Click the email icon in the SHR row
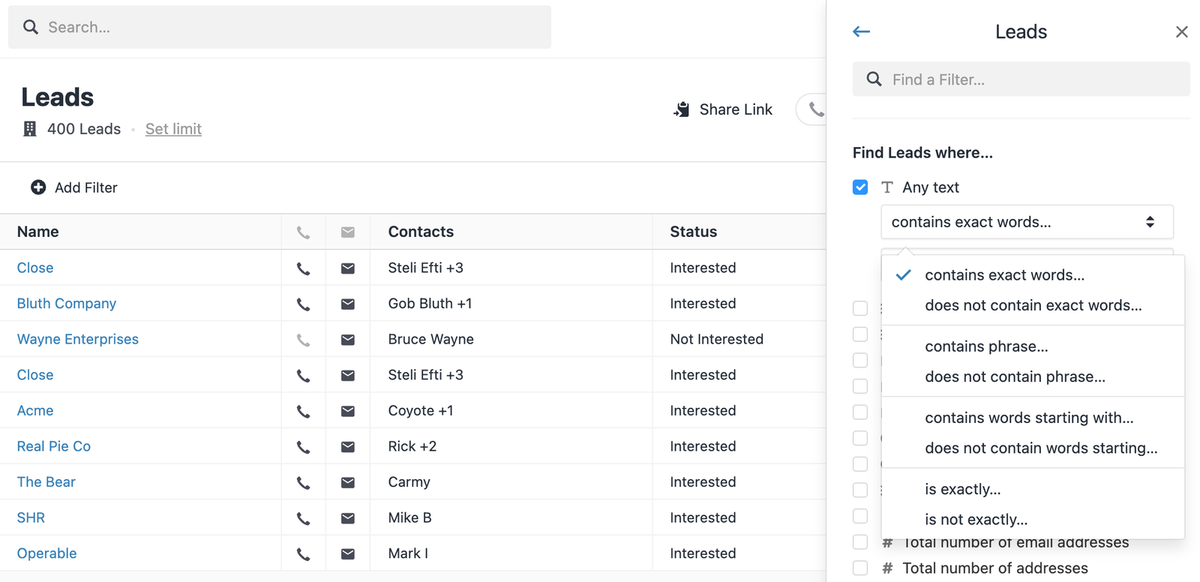 (348, 518)
